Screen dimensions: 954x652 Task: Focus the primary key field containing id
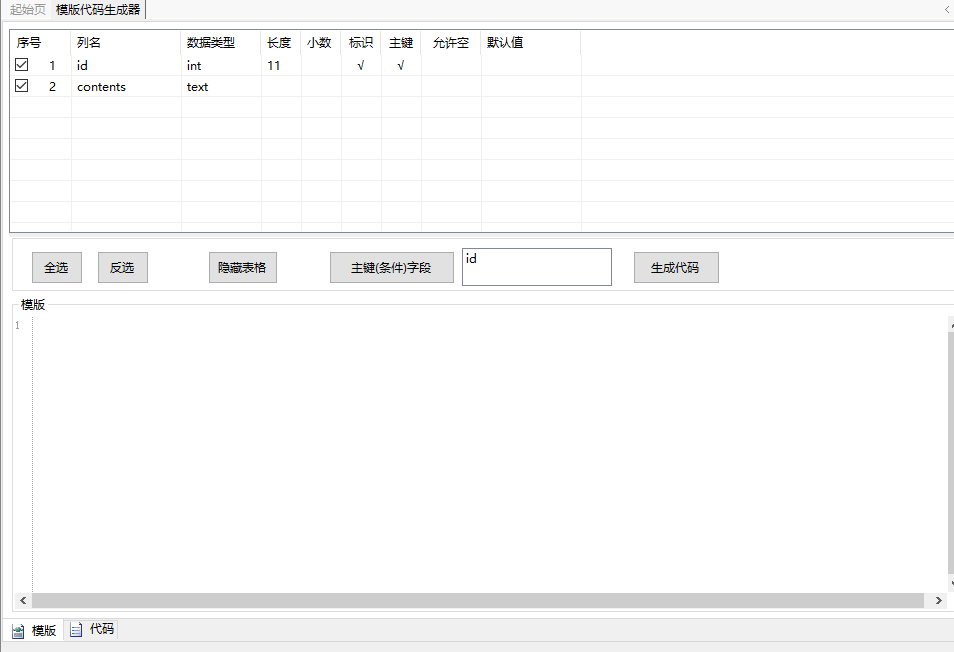click(x=537, y=266)
